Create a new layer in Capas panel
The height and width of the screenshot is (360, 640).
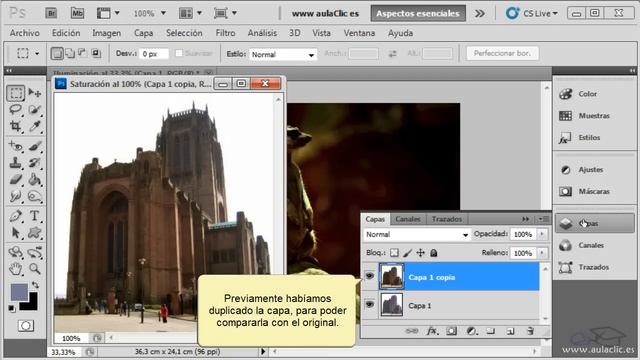510,331
